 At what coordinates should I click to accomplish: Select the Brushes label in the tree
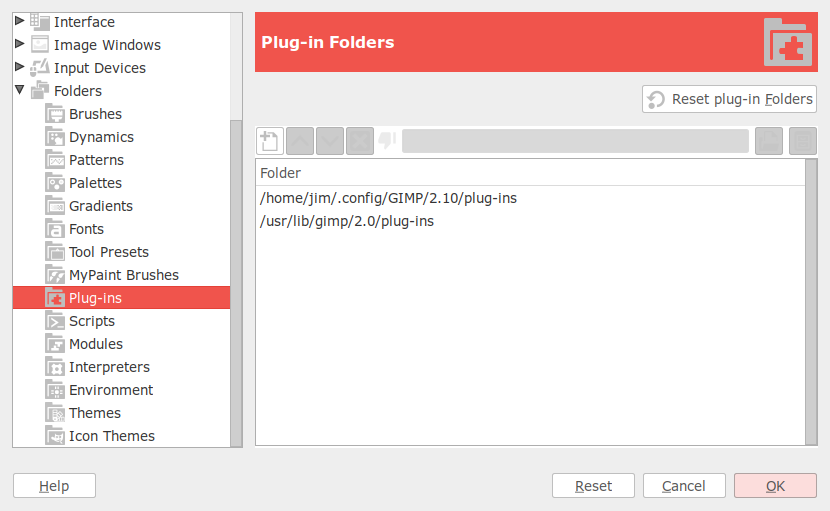click(x=95, y=114)
